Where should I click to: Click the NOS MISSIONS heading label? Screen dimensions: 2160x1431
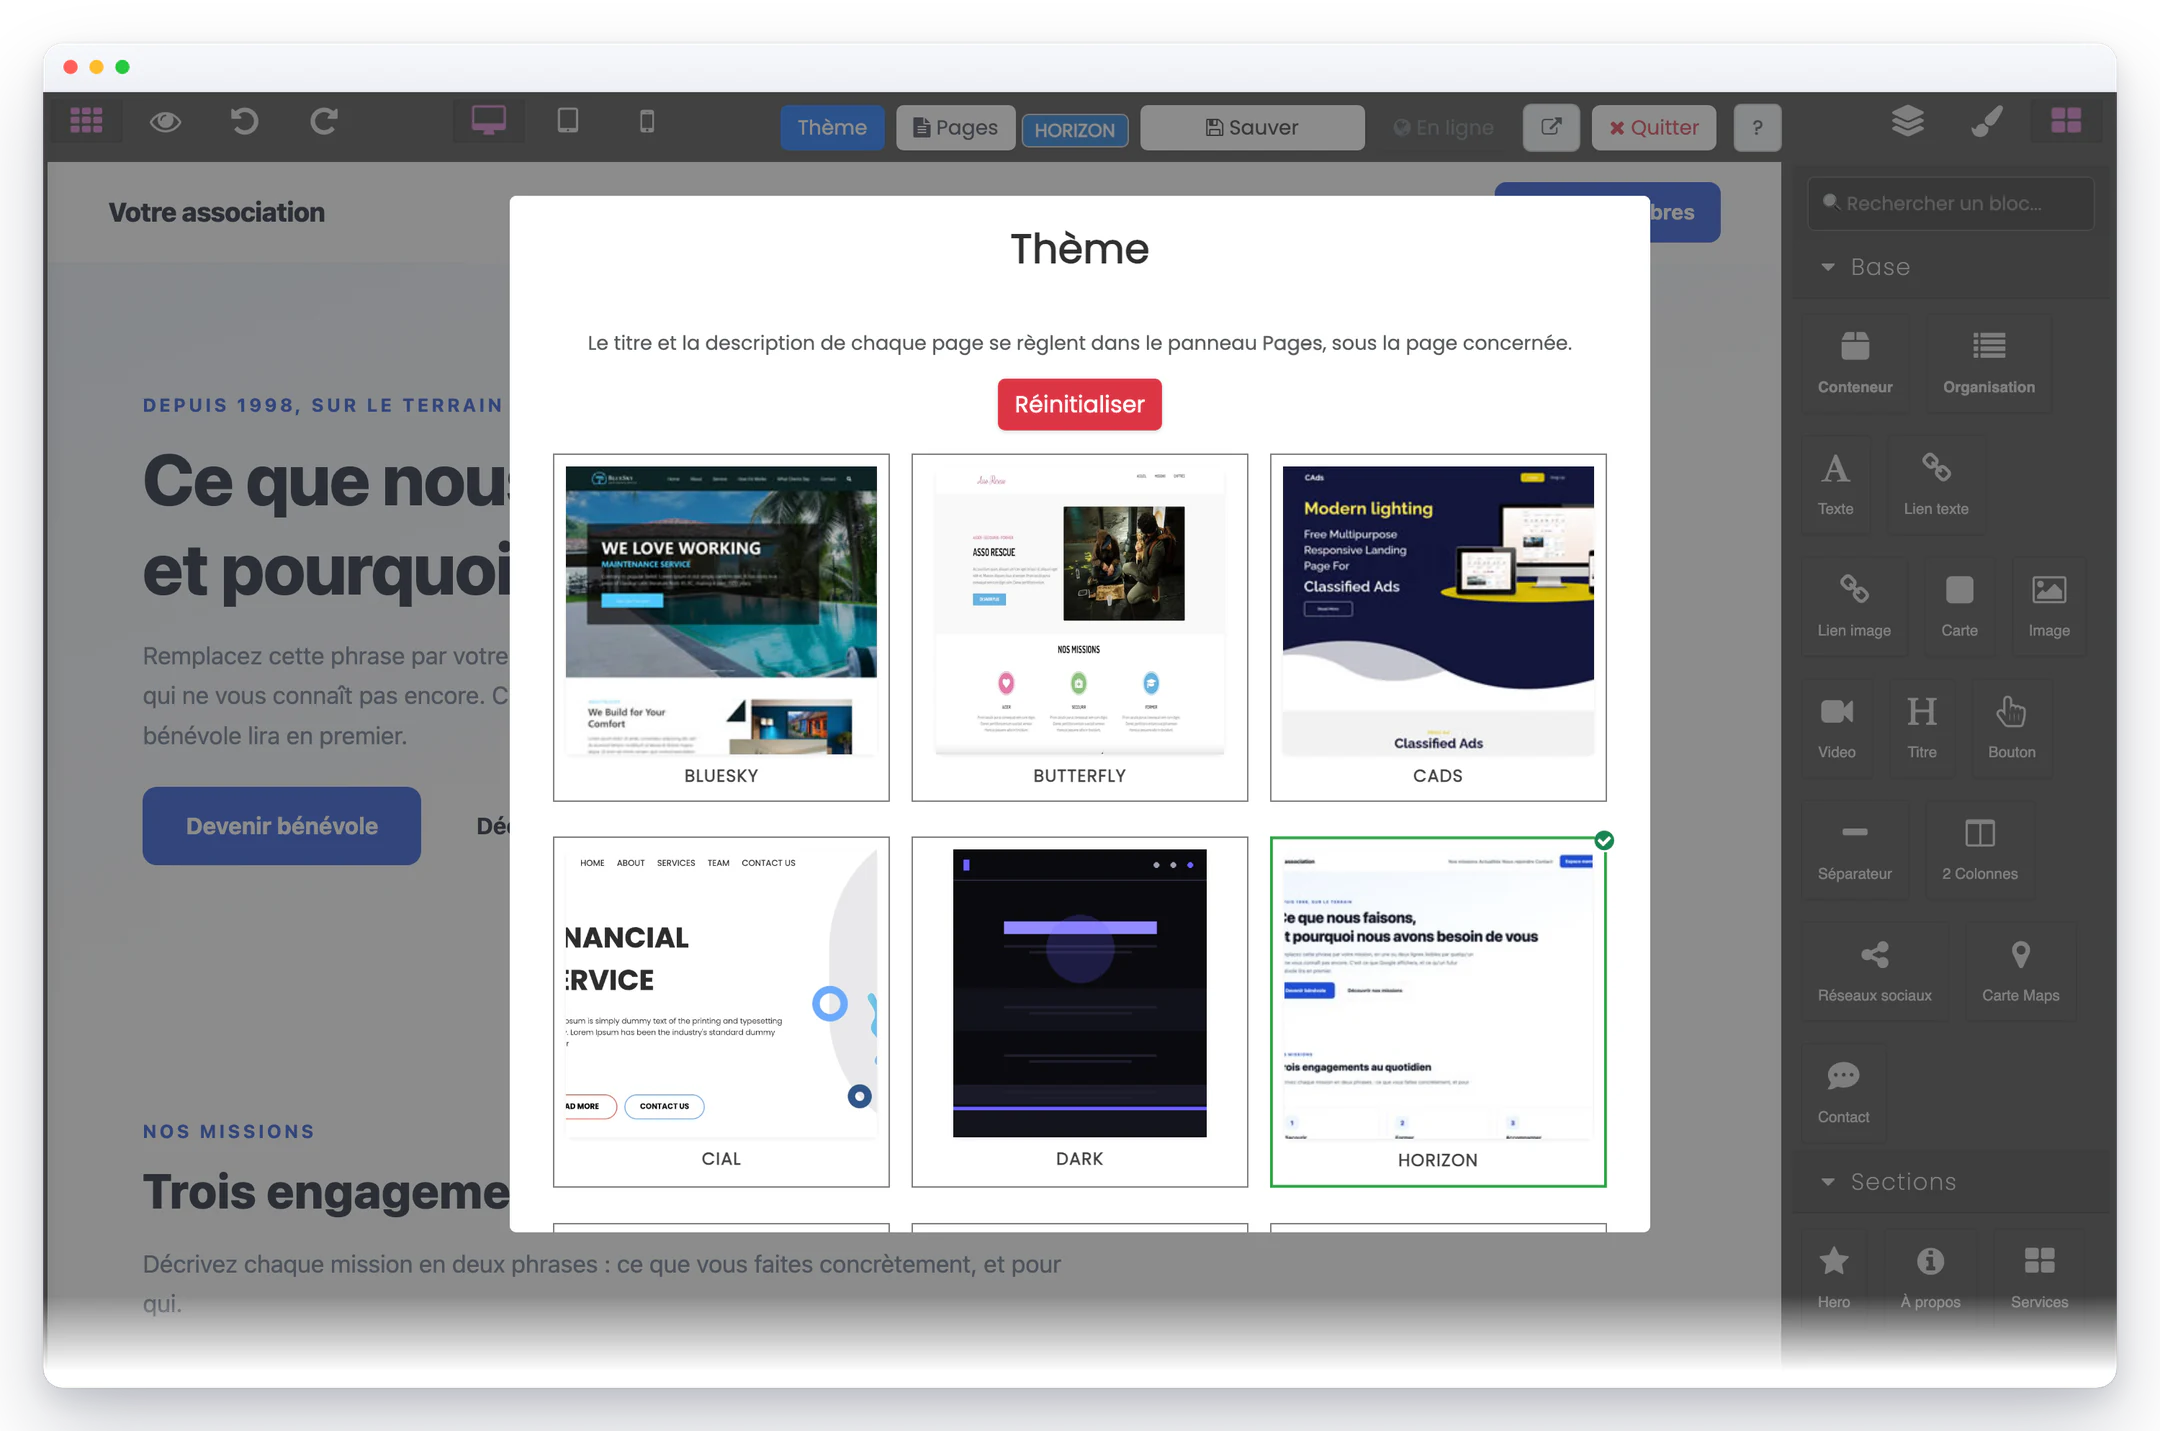coord(229,1131)
